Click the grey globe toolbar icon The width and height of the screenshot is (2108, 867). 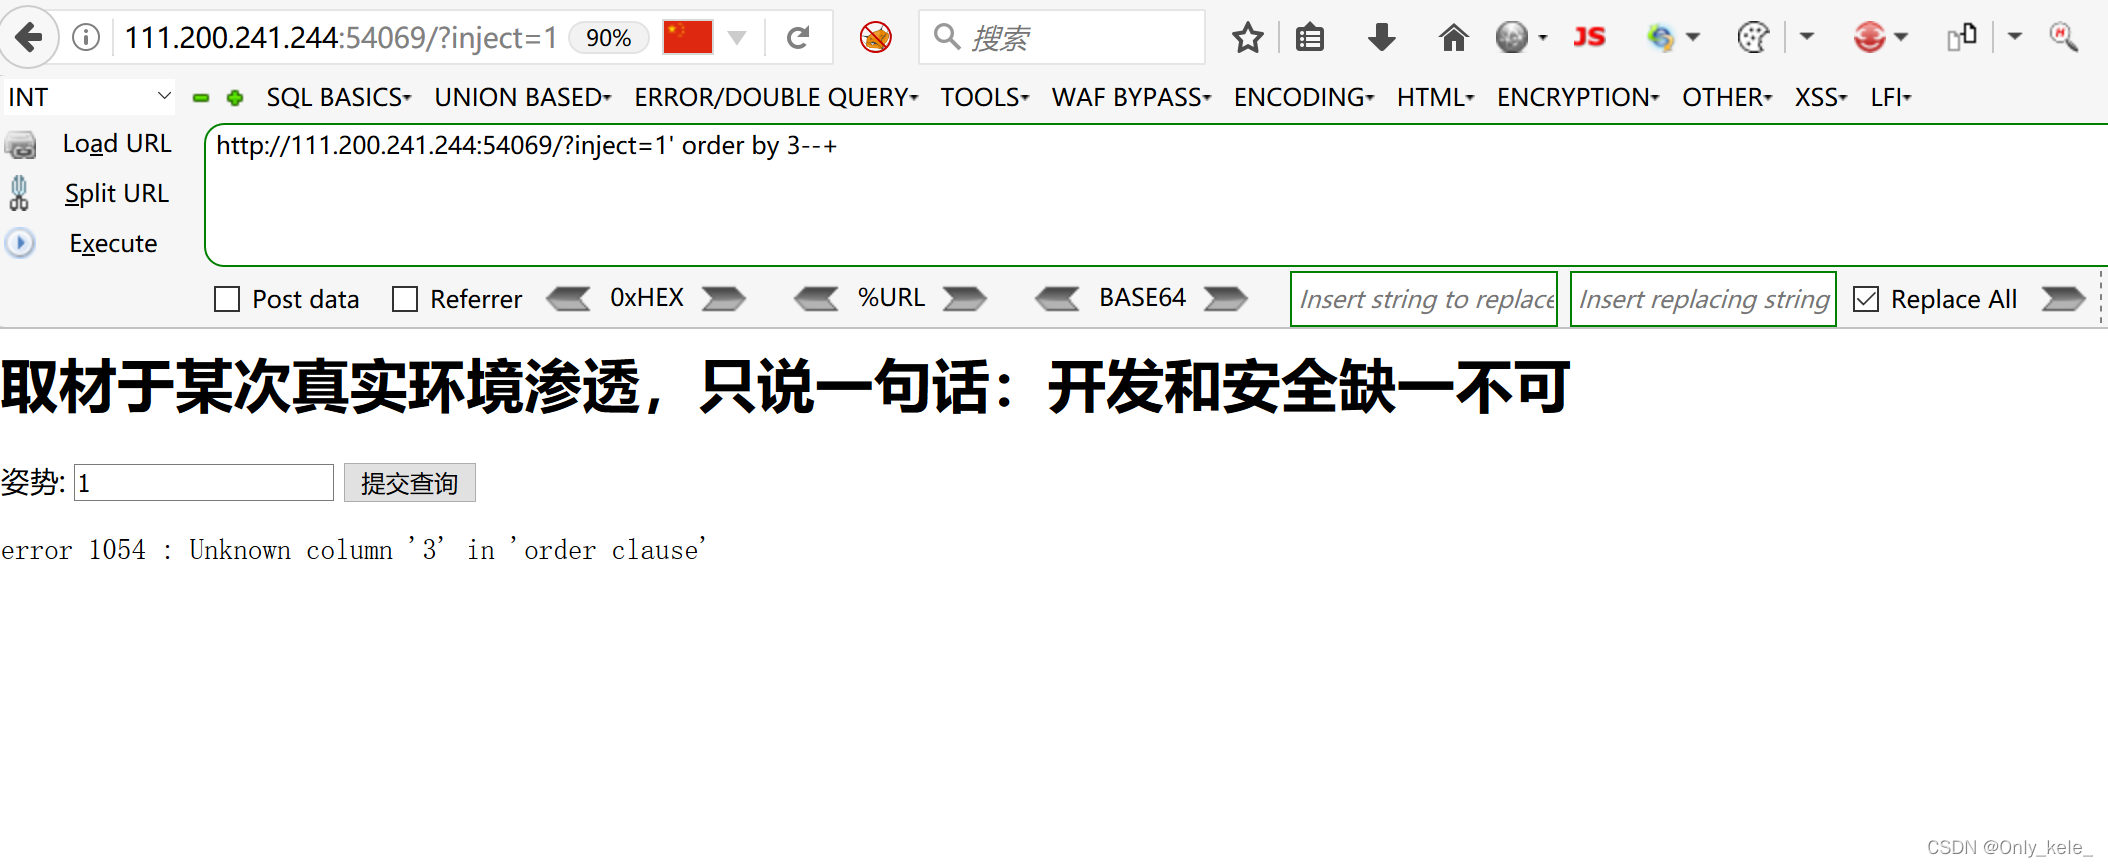point(1511,38)
